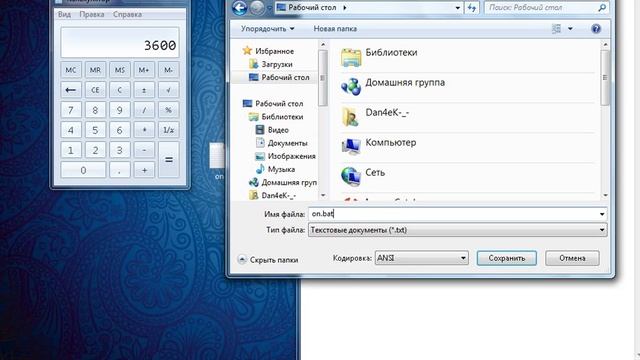This screenshot has height=360, width=640.
Task: Collapse folders with Скрыть папки
Action: coord(268,260)
